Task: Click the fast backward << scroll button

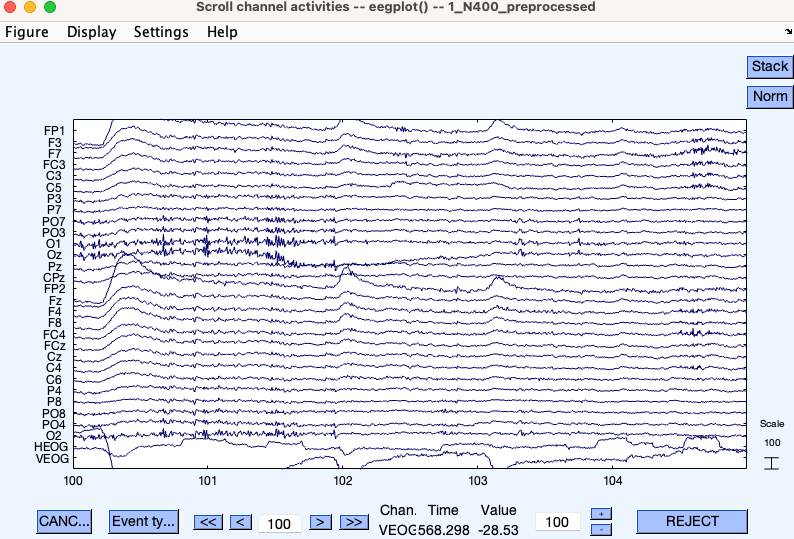Action: [x=208, y=522]
